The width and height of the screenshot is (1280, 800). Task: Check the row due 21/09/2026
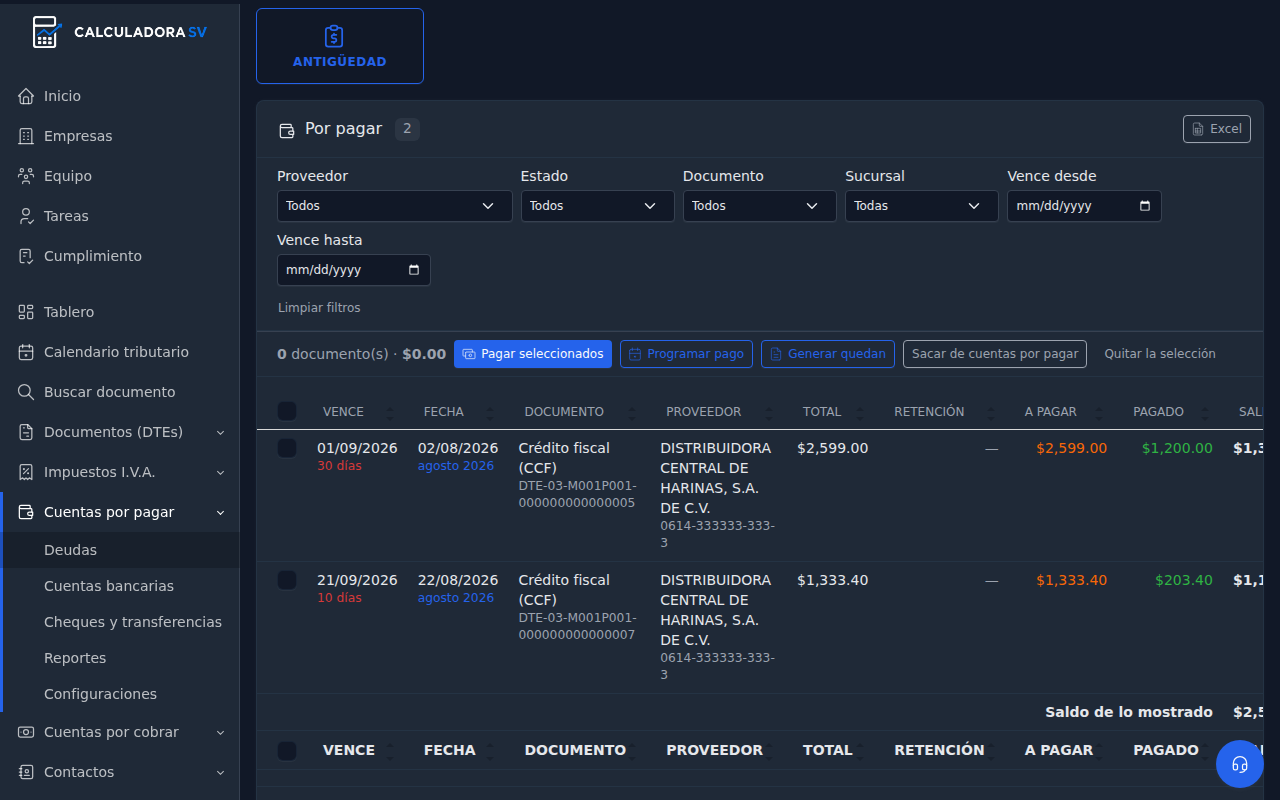click(x=287, y=580)
